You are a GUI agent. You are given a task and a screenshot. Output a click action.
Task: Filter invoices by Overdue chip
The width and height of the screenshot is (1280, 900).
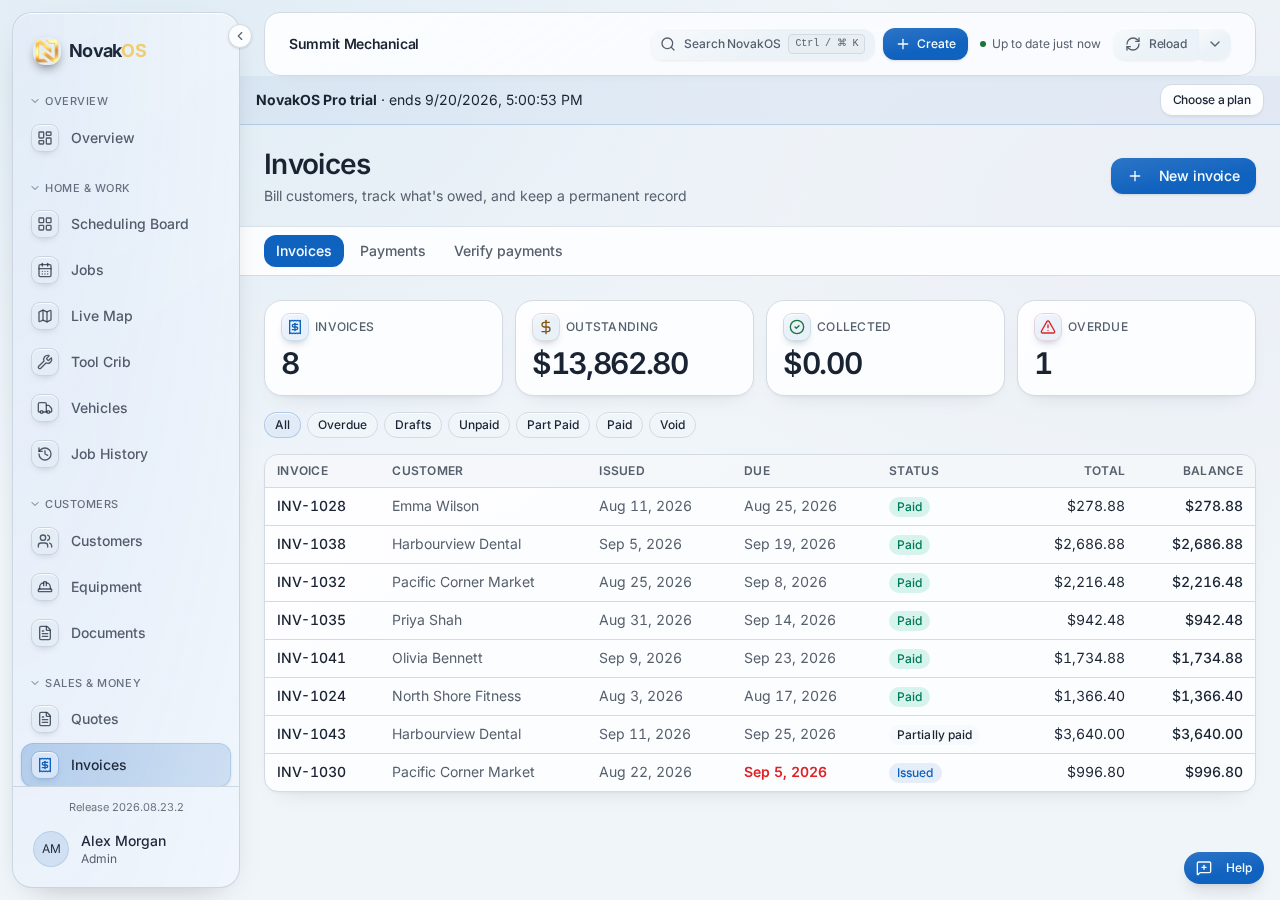tap(342, 425)
